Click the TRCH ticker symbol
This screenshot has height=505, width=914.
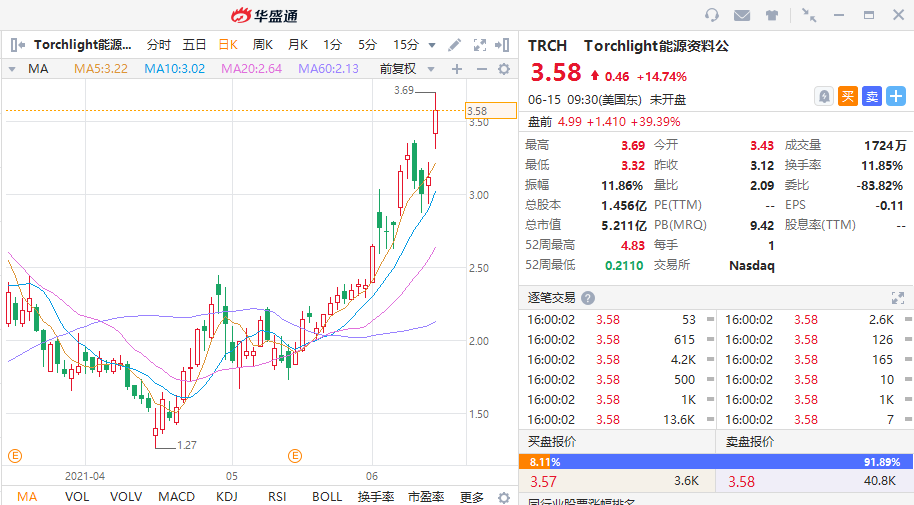click(547, 46)
